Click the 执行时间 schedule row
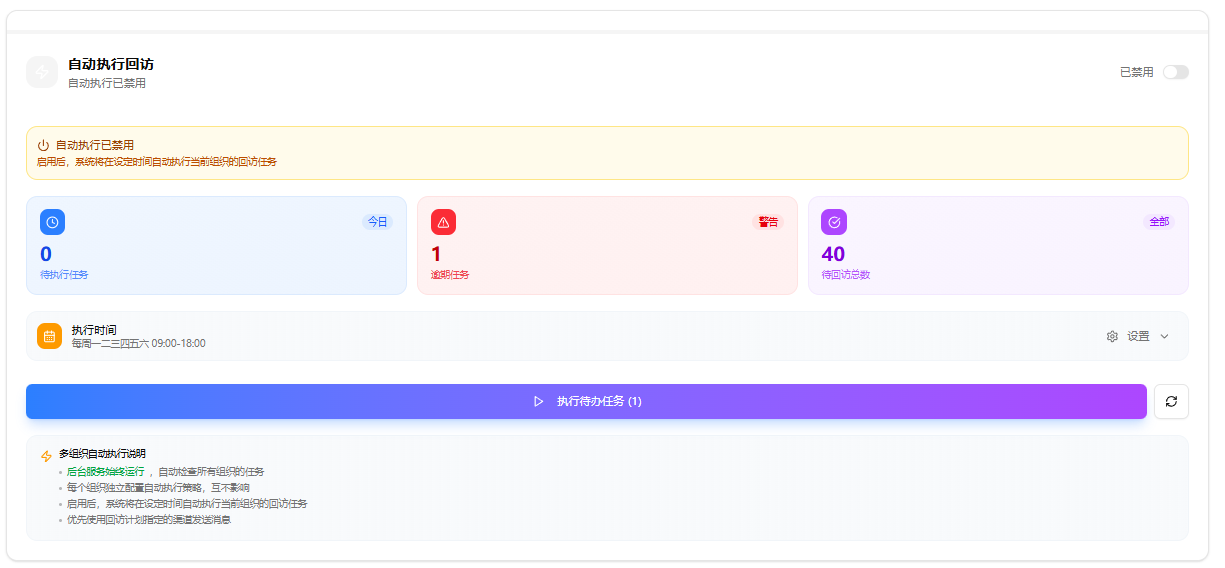The height and width of the screenshot is (568, 1225). pyautogui.click(x=607, y=336)
